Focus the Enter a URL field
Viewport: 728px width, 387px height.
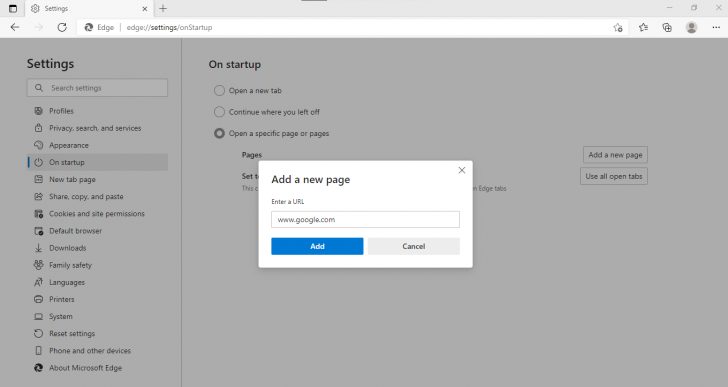(365, 219)
